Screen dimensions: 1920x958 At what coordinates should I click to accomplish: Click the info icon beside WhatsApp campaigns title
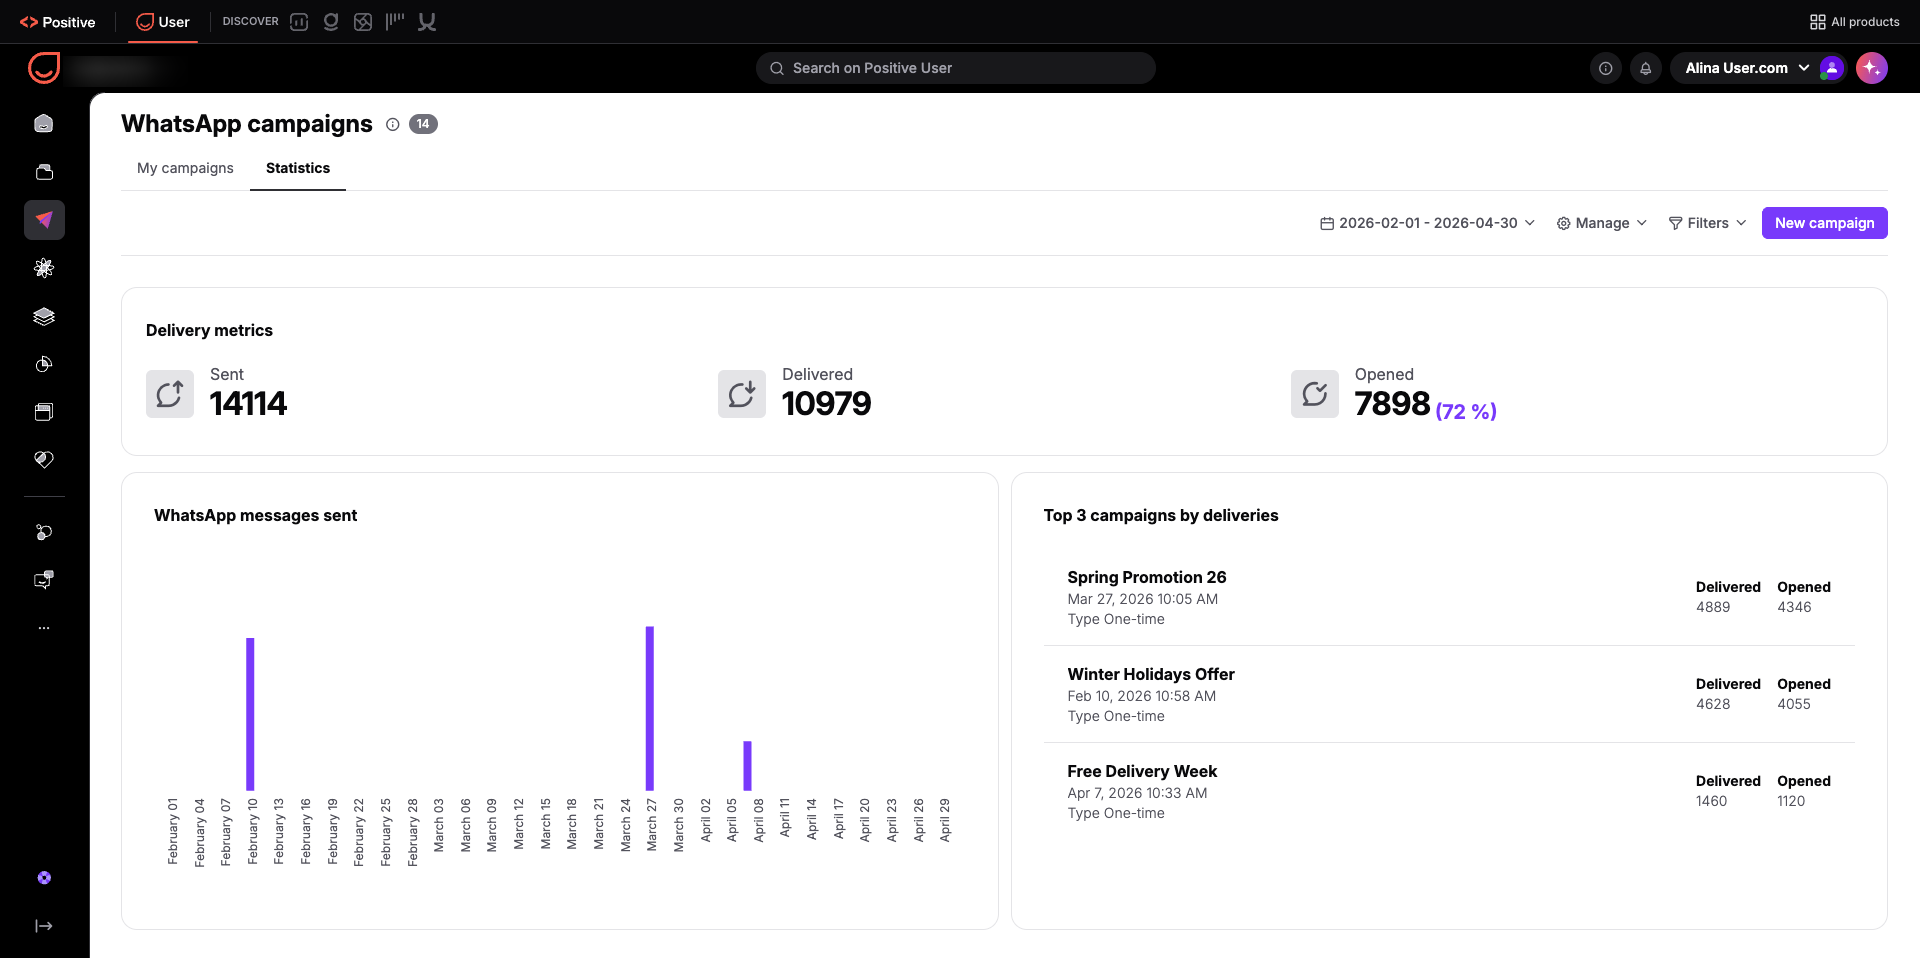click(x=393, y=124)
